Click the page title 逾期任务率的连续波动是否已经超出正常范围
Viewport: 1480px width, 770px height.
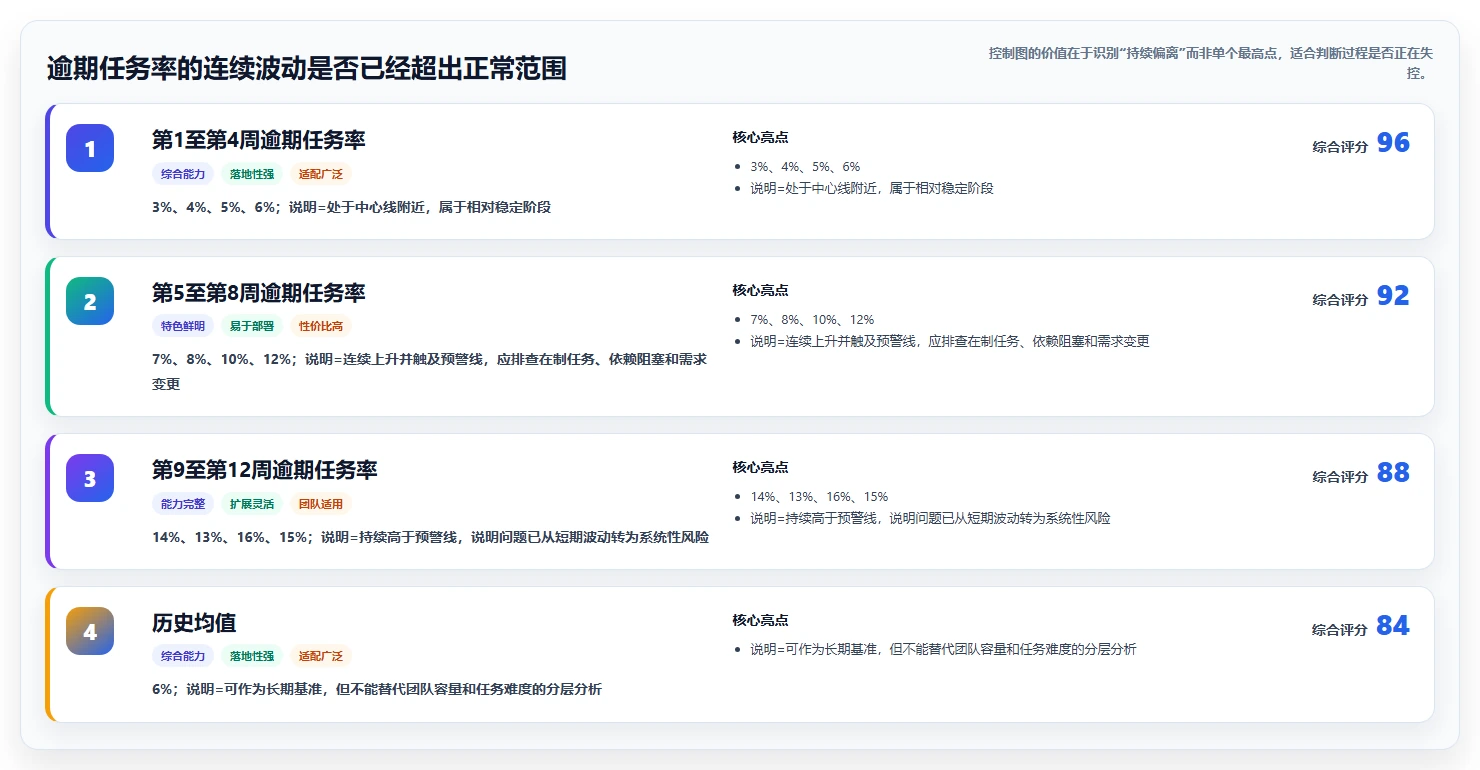click(307, 69)
